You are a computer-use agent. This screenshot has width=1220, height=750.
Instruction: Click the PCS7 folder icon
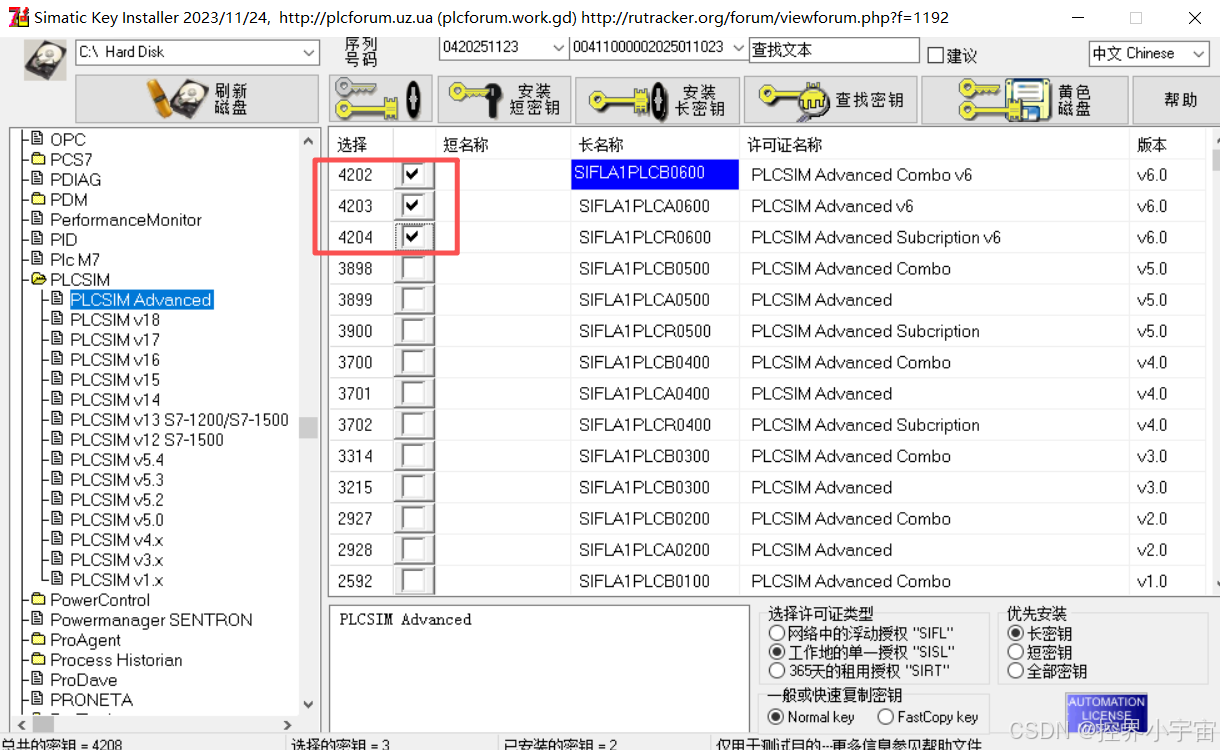(38, 160)
